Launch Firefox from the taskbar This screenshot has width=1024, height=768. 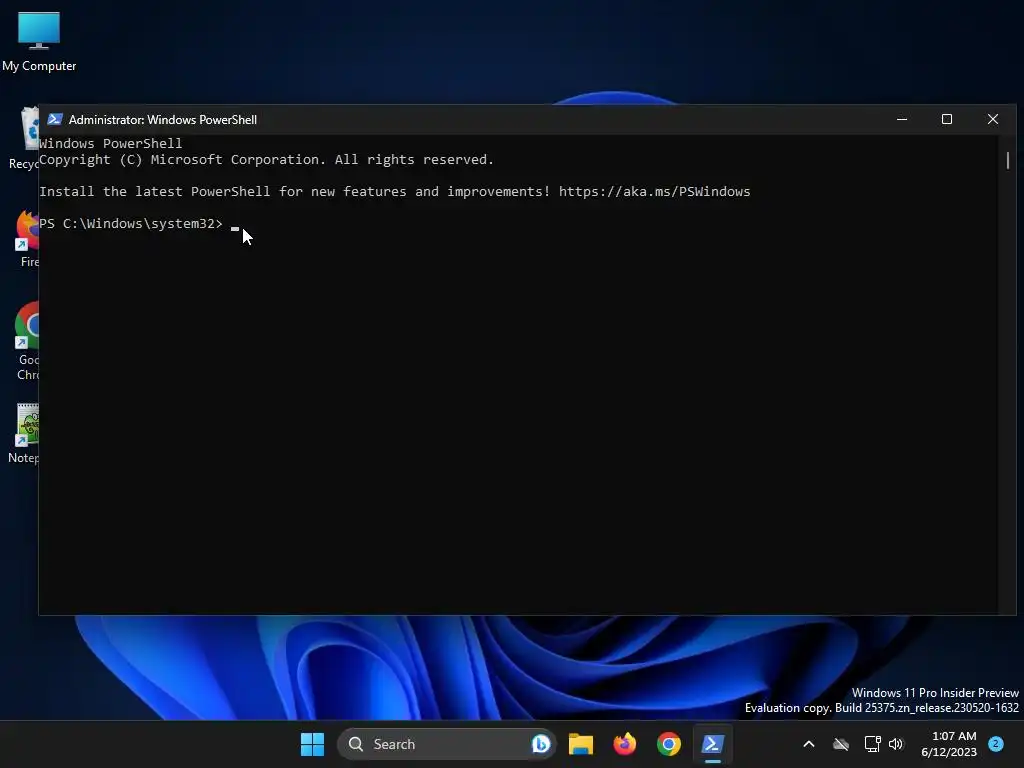pos(625,744)
